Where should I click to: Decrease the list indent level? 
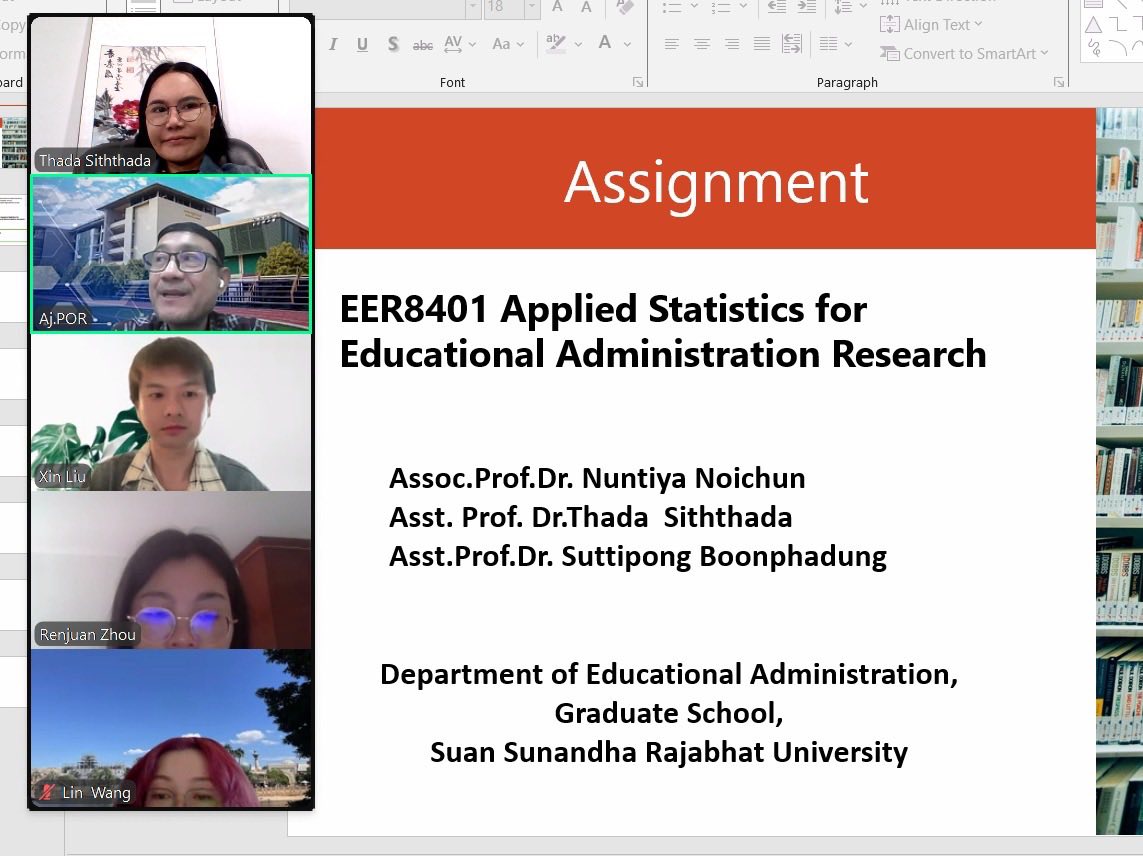click(776, 7)
